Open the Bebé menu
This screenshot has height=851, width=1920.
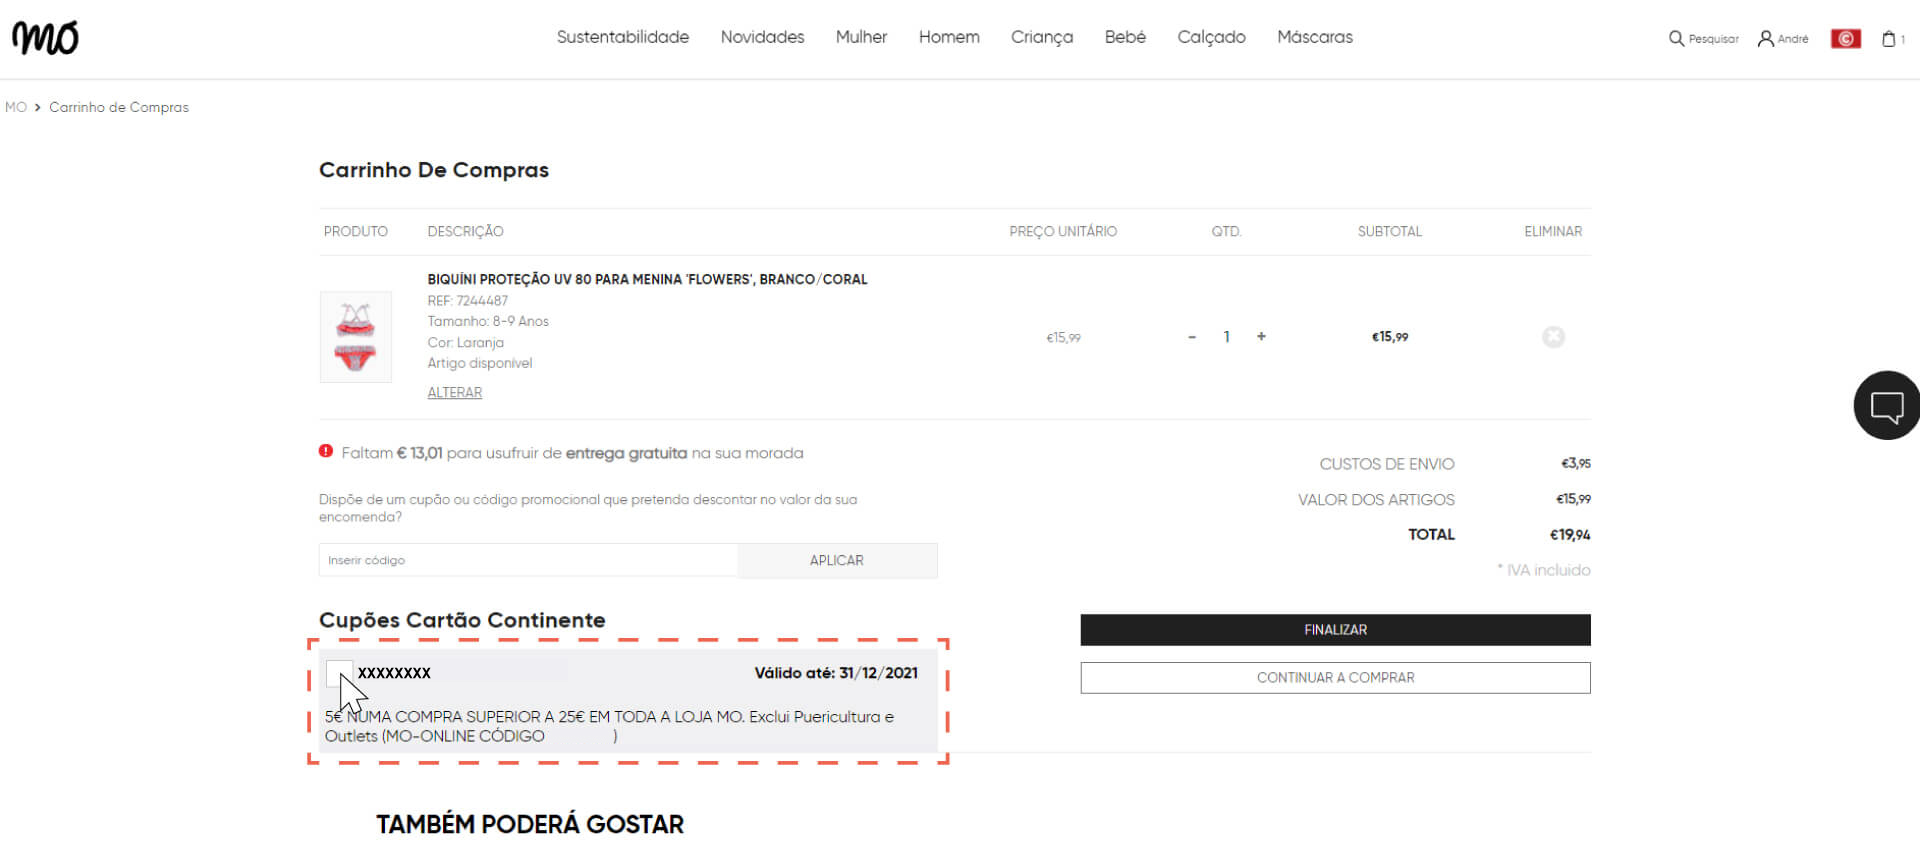tap(1125, 37)
